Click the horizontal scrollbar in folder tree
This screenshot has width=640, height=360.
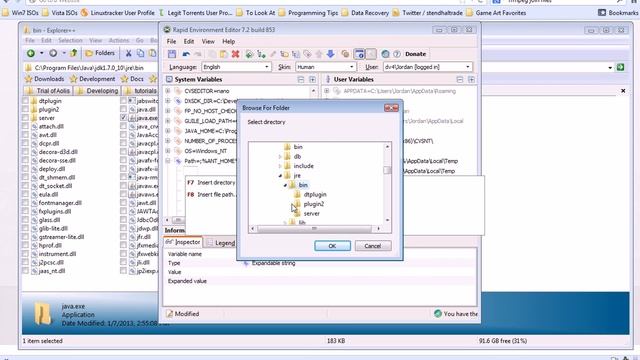(314, 229)
